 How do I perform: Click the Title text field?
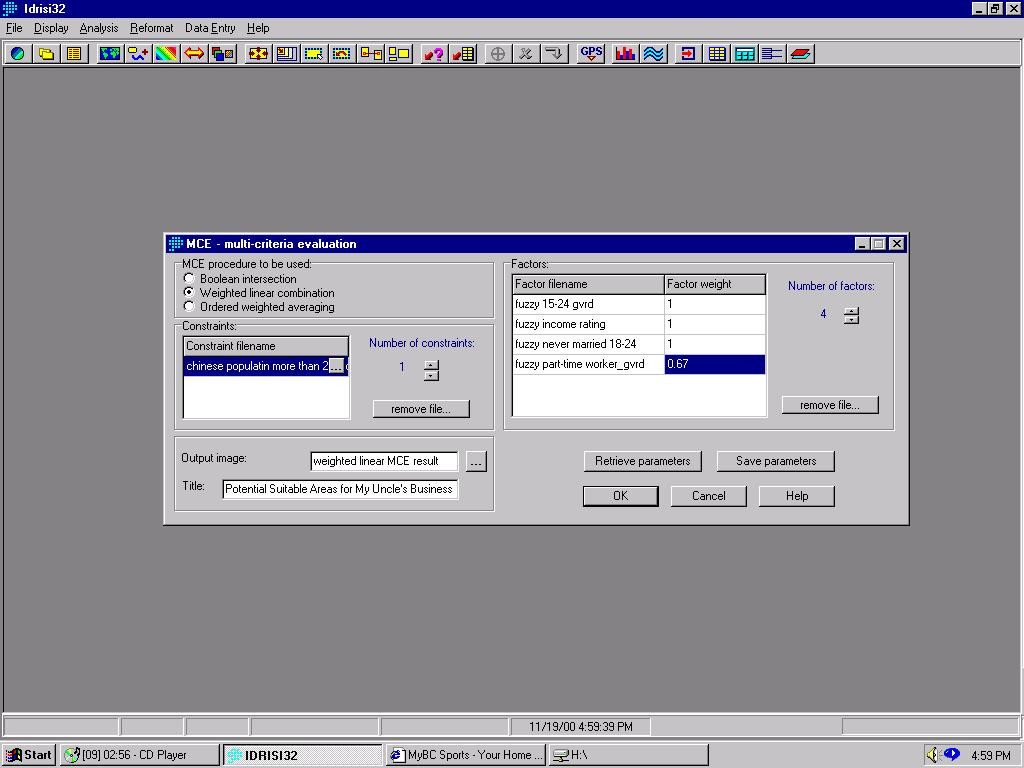(x=340, y=489)
